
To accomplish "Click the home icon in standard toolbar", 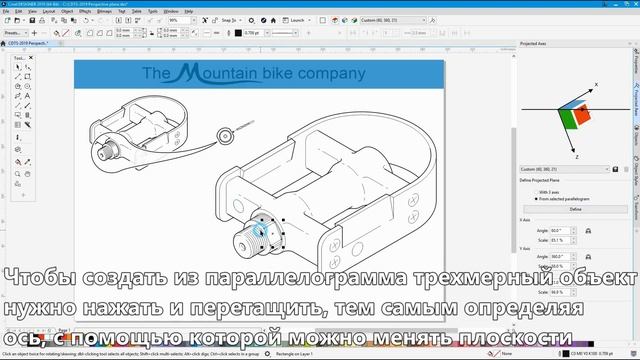I will point(273,20).
